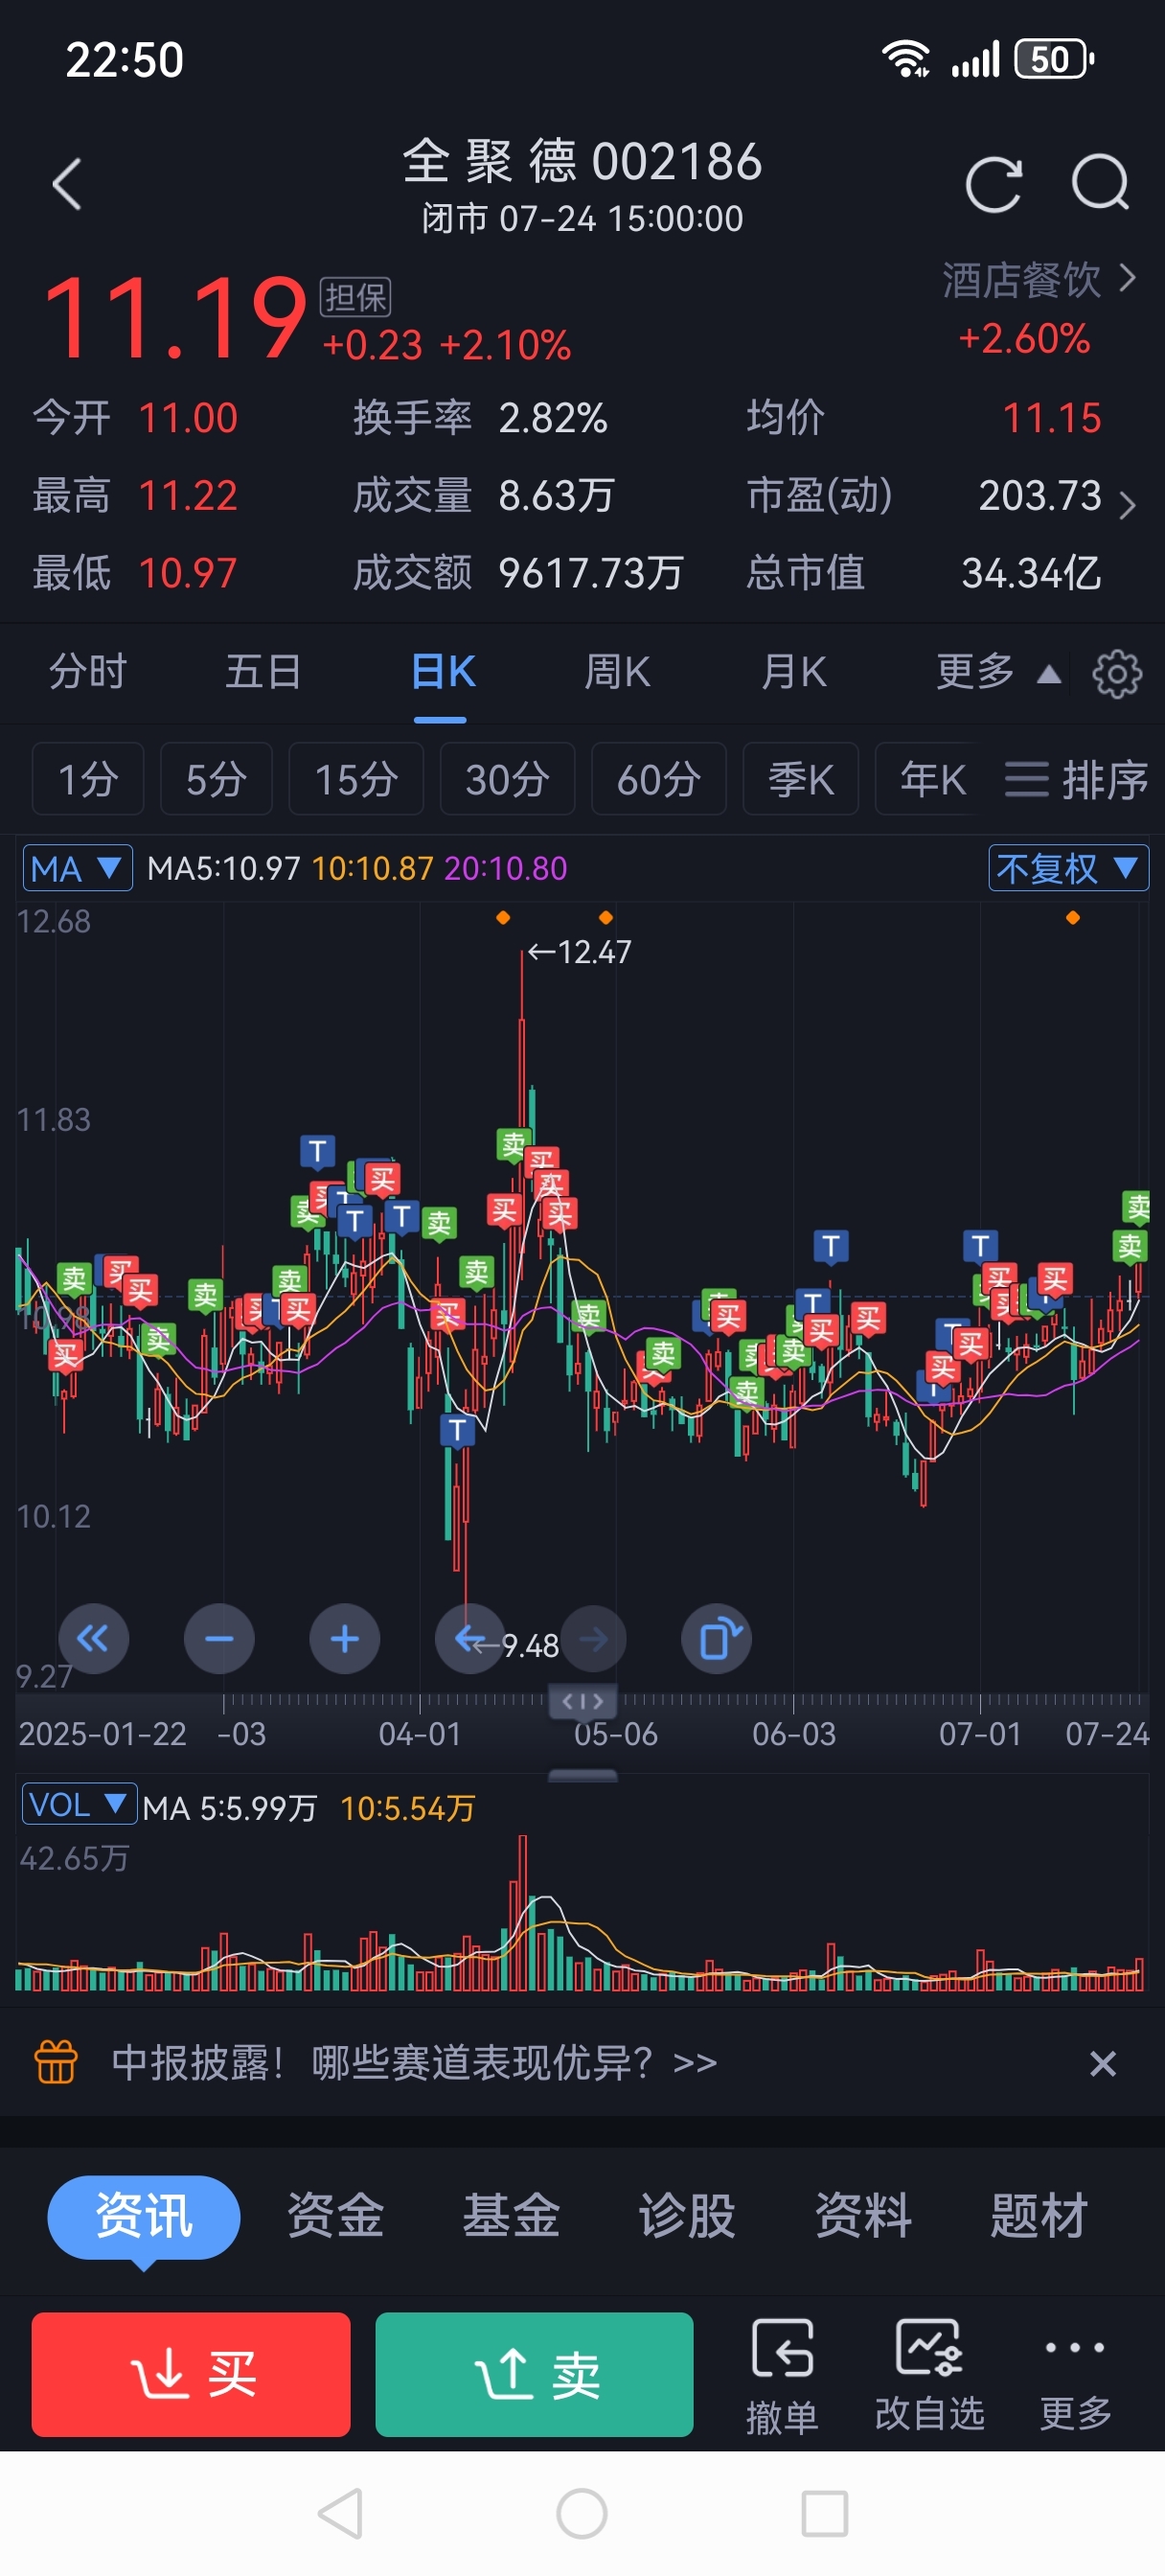This screenshot has width=1165, height=2576.
Task: Tap the red 买 buy button
Action: pyautogui.click(x=191, y=2374)
